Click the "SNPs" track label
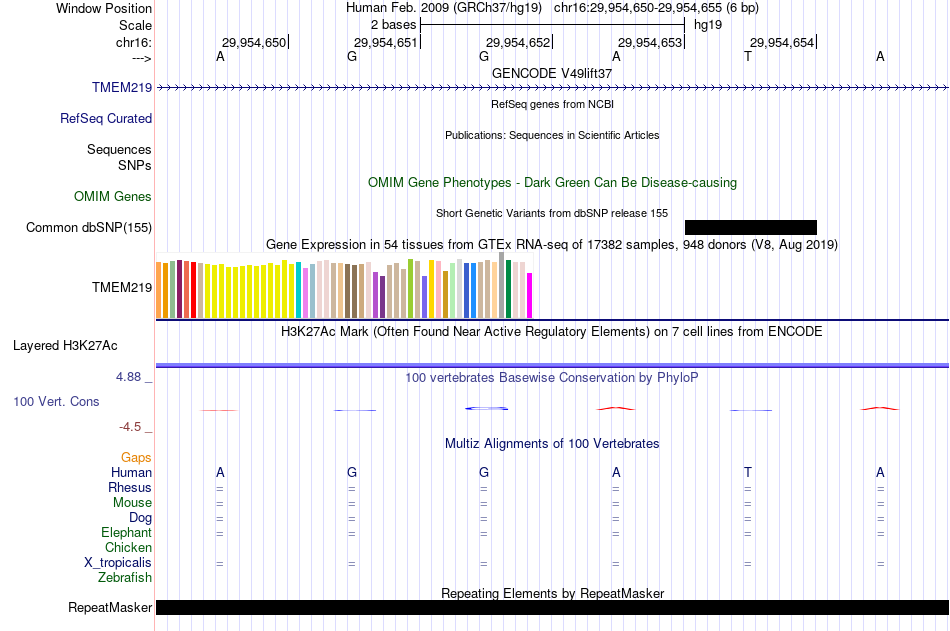 [135, 165]
